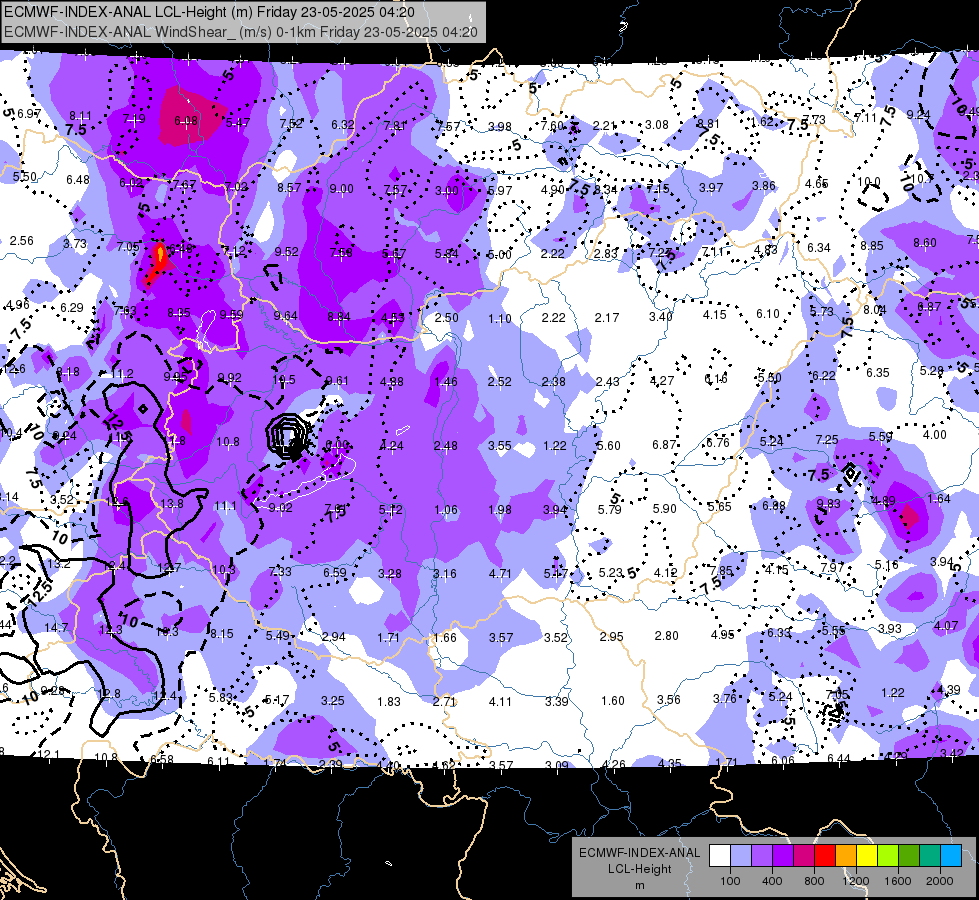Click the grid value 1.64
Screen dimensions: 979x900
[939, 498]
